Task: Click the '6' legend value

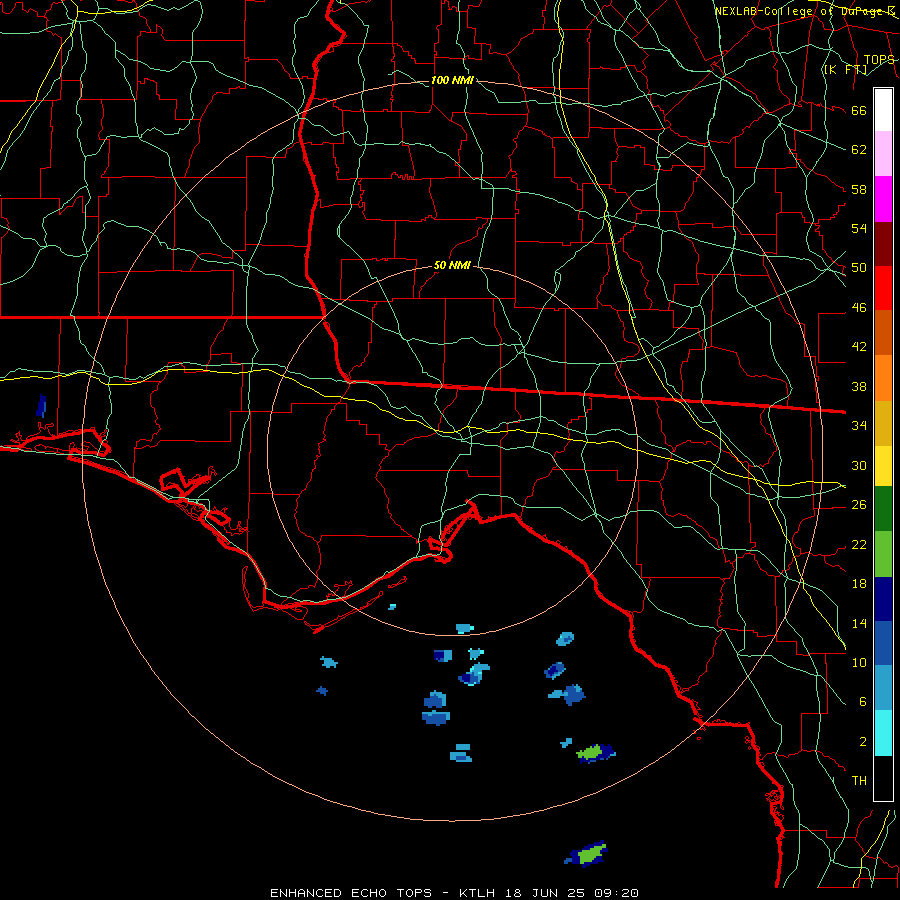Action: point(863,702)
